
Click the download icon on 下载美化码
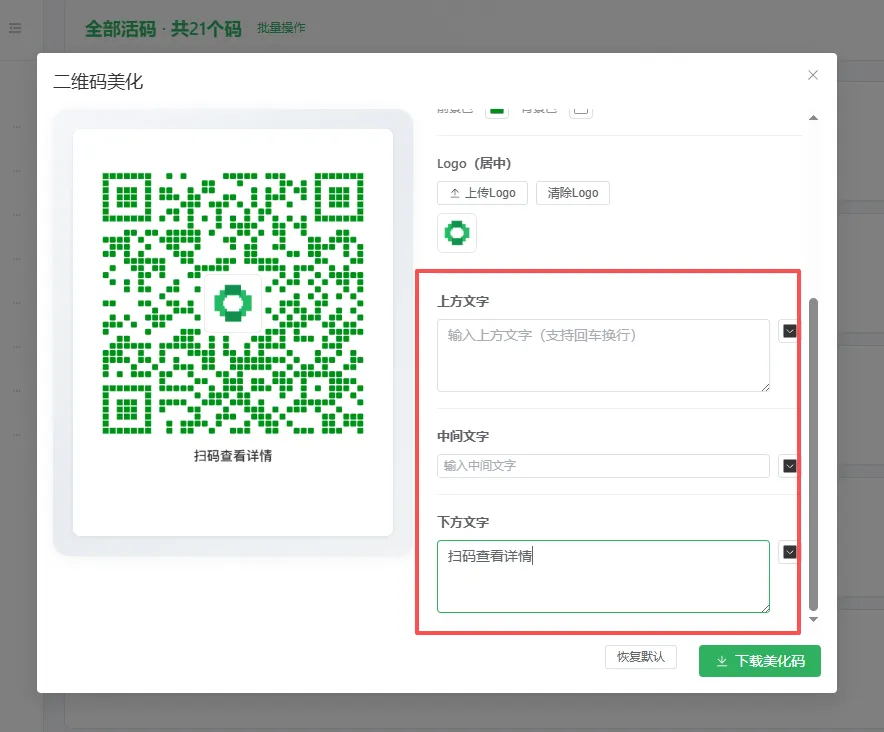722,661
